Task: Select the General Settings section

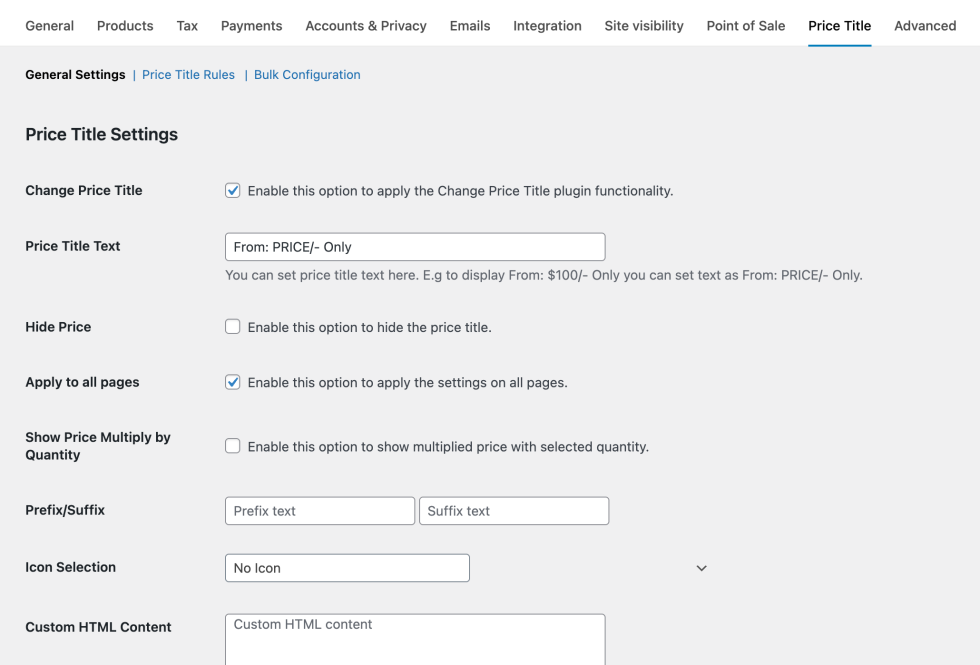Action: [75, 74]
